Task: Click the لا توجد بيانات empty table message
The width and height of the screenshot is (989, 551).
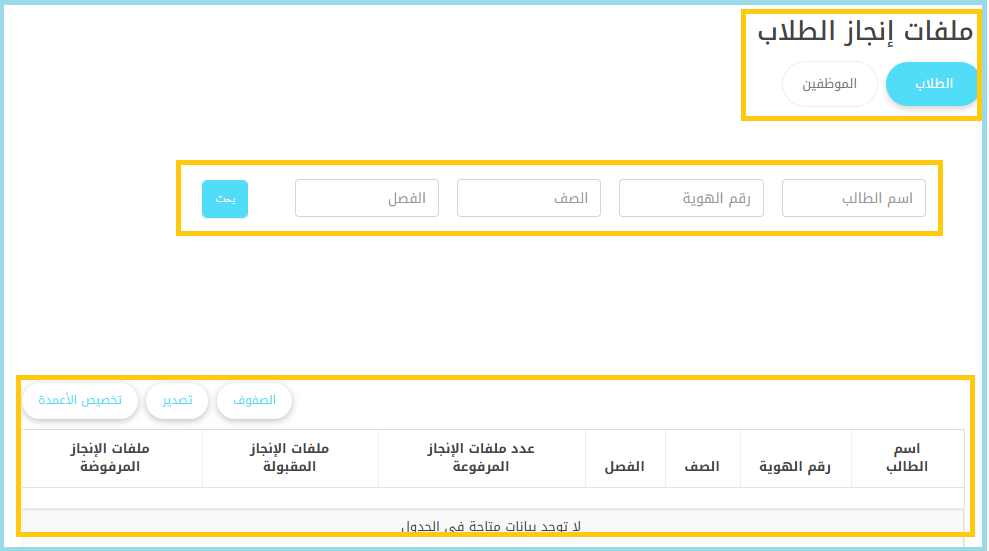Action: pyautogui.click(x=491, y=526)
